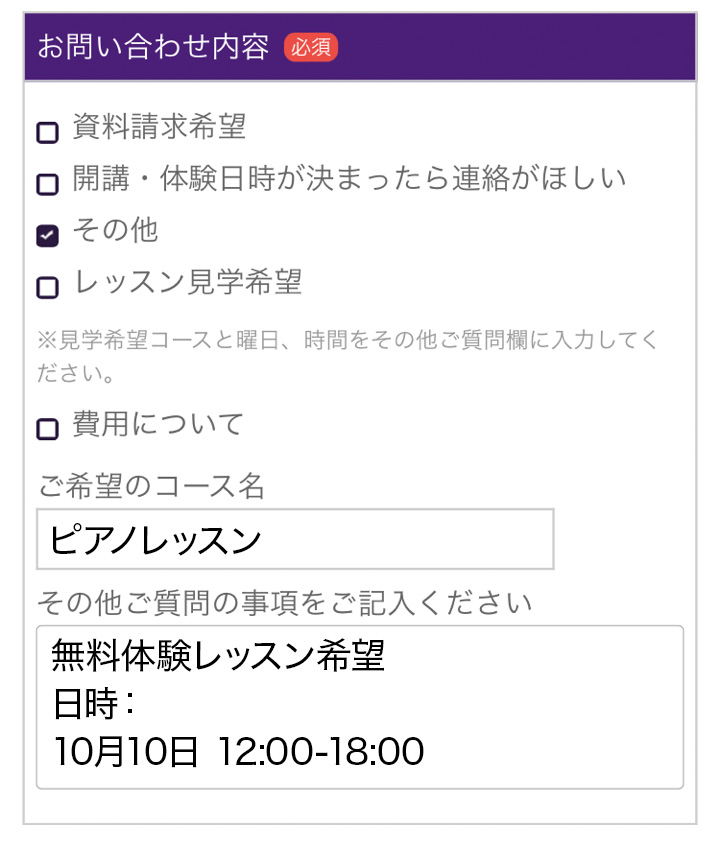Enable the レッスン見学希望 checkbox

point(47,287)
